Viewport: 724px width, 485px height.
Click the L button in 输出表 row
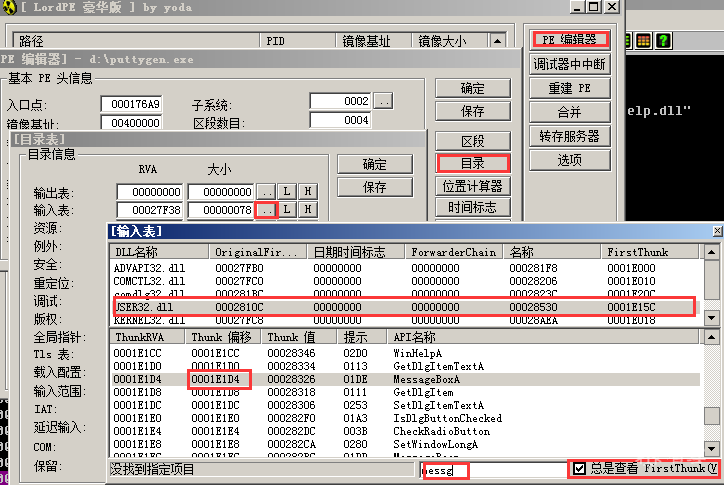click(287, 191)
